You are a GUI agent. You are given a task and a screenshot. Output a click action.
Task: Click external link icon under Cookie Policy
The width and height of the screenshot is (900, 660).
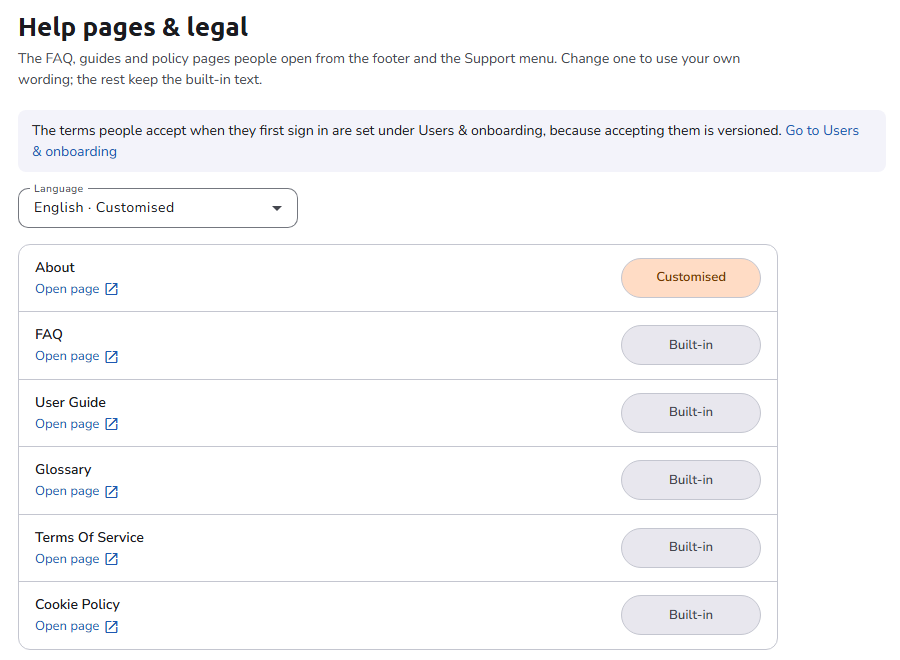112,626
